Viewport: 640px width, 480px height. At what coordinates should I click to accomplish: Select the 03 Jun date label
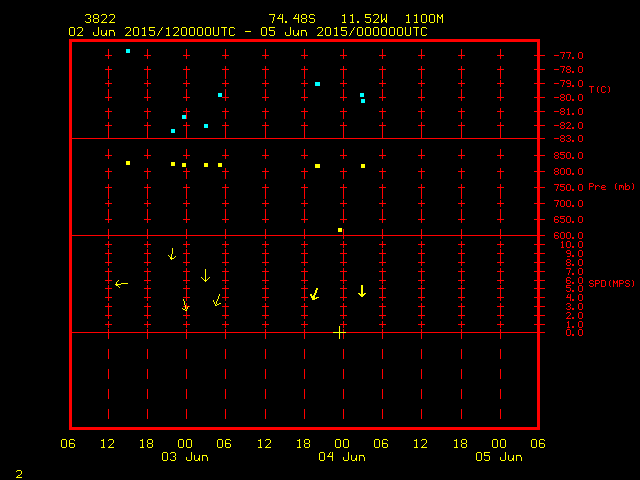click(185, 457)
